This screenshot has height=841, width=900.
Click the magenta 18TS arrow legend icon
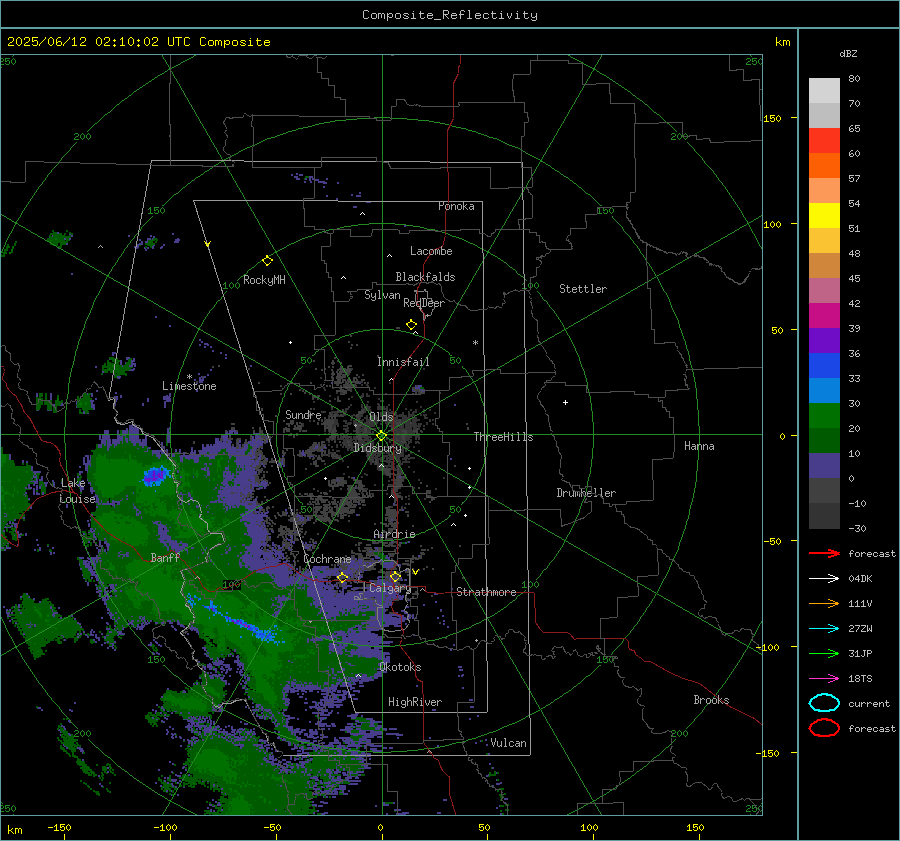point(824,679)
